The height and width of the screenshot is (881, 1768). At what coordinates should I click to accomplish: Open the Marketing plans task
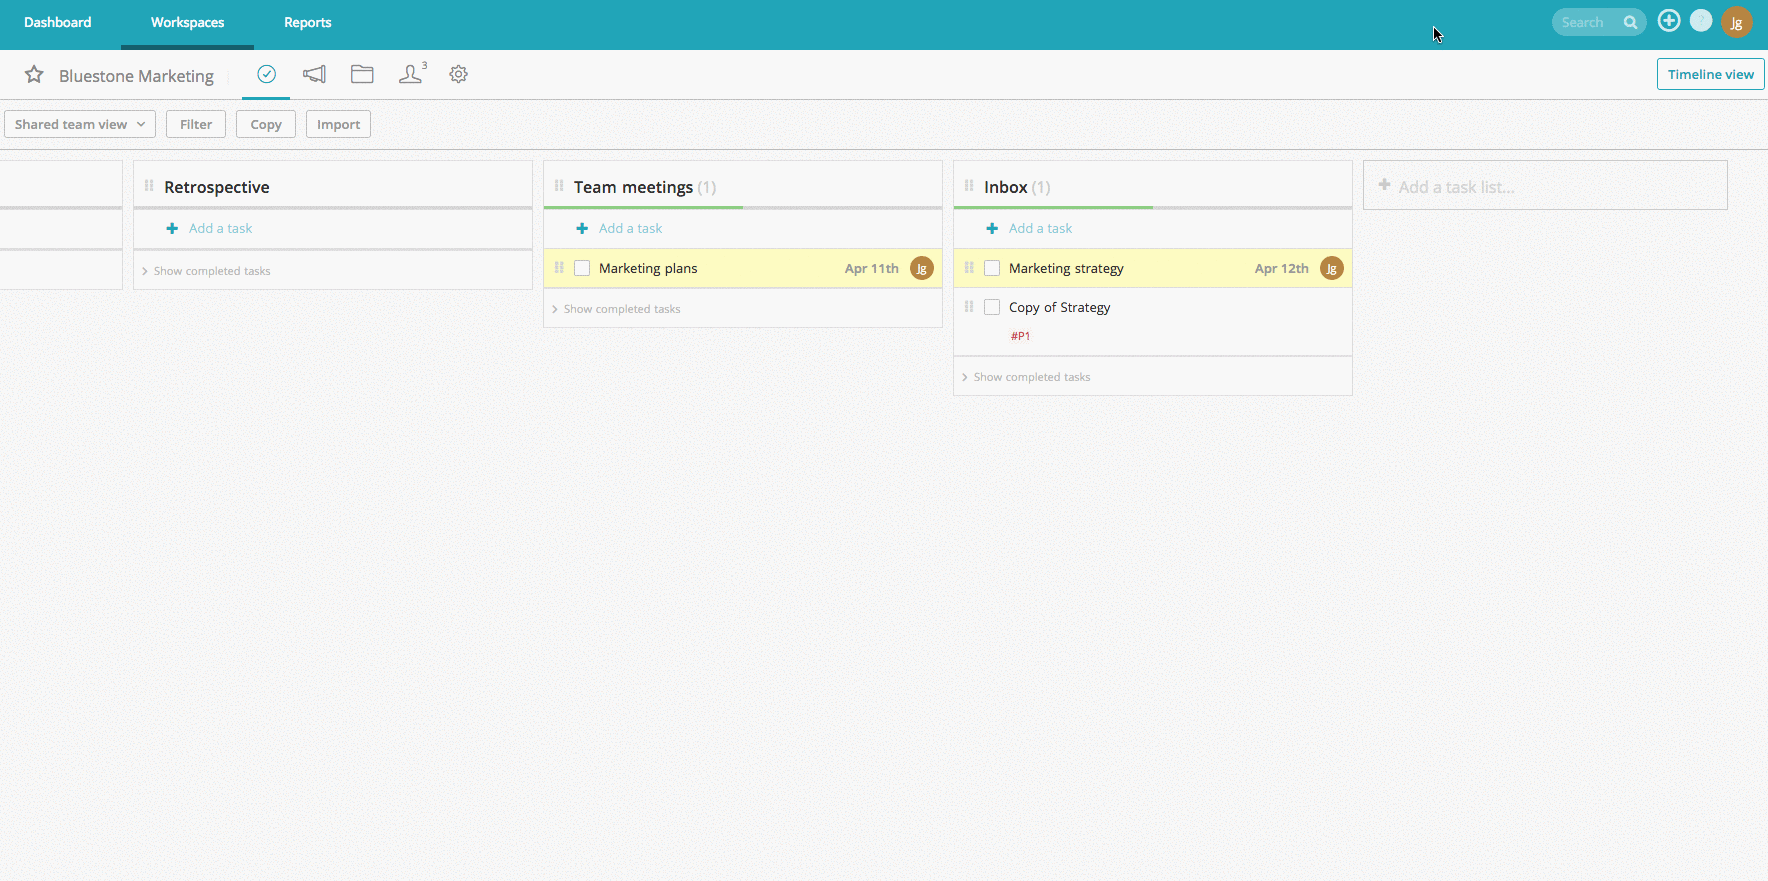pyautogui.click(x=648, y=268)
